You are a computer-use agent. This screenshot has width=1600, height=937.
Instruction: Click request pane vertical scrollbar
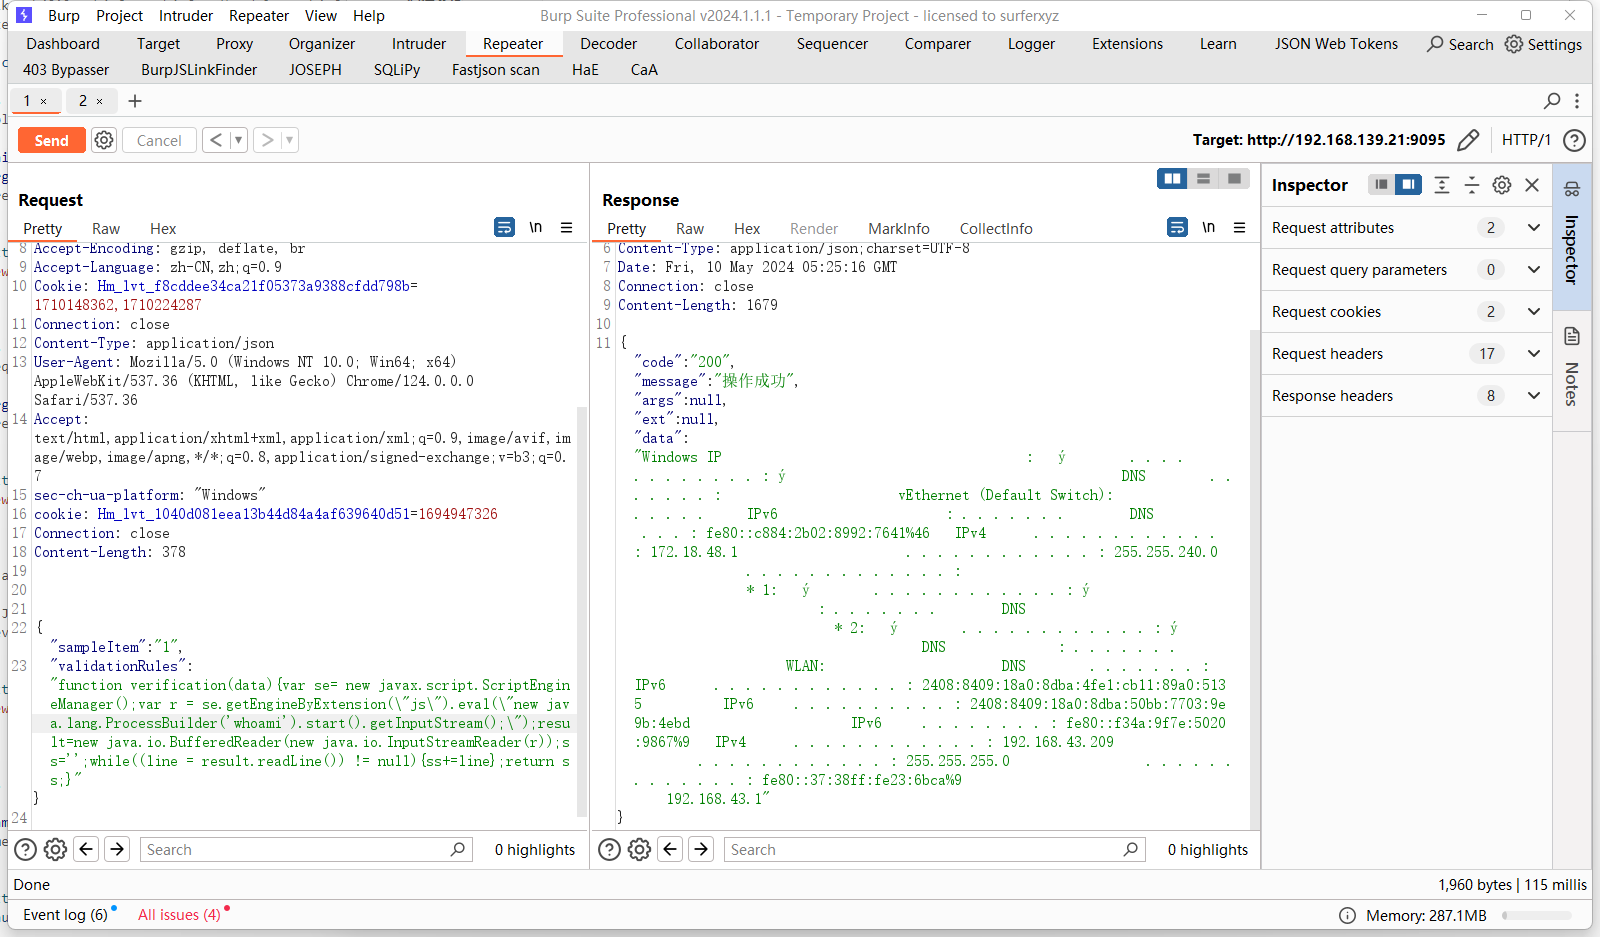(582, 610)
